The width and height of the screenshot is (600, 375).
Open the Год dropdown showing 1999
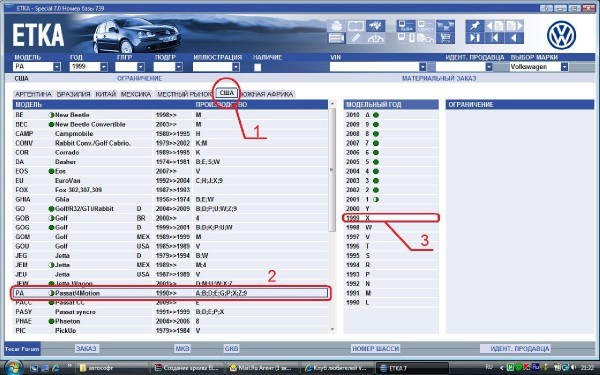(104, 67)
